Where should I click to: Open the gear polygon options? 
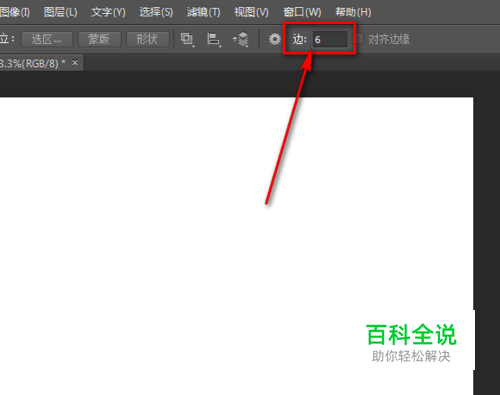coord(275,39)
